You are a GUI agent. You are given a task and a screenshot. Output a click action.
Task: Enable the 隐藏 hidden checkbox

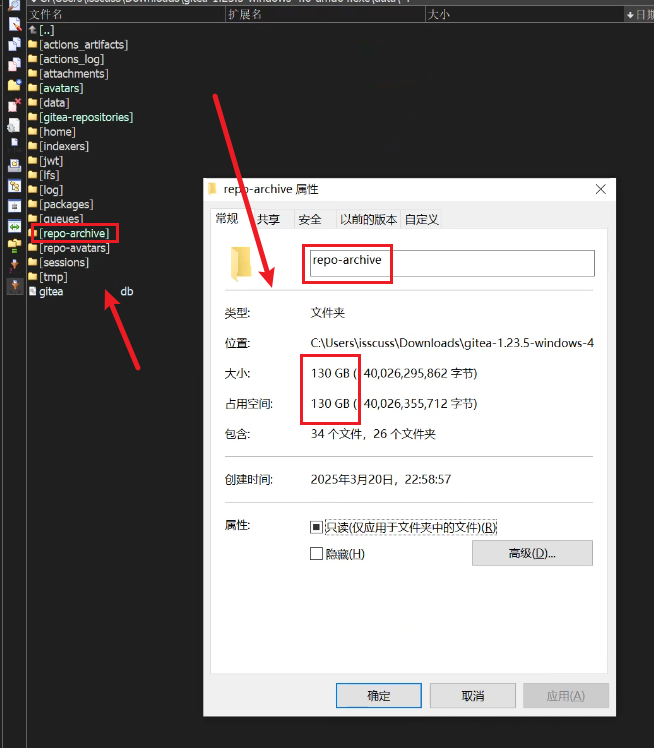[316, 553]
